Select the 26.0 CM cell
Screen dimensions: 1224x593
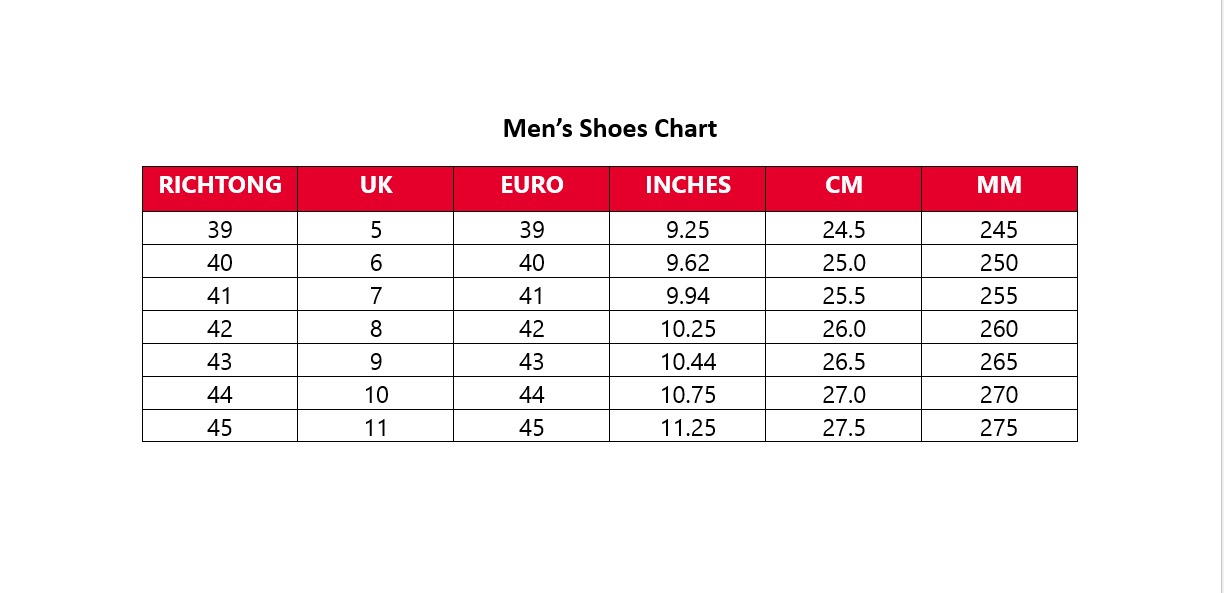coord(843,328)
